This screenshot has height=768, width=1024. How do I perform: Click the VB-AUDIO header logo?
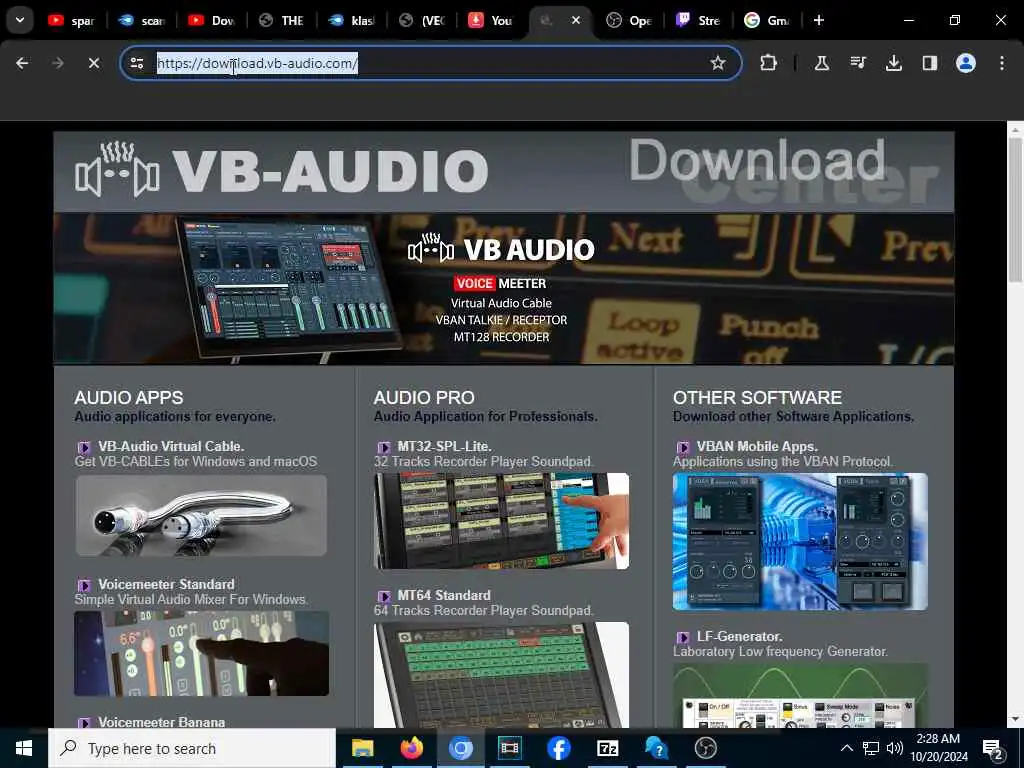281,170
